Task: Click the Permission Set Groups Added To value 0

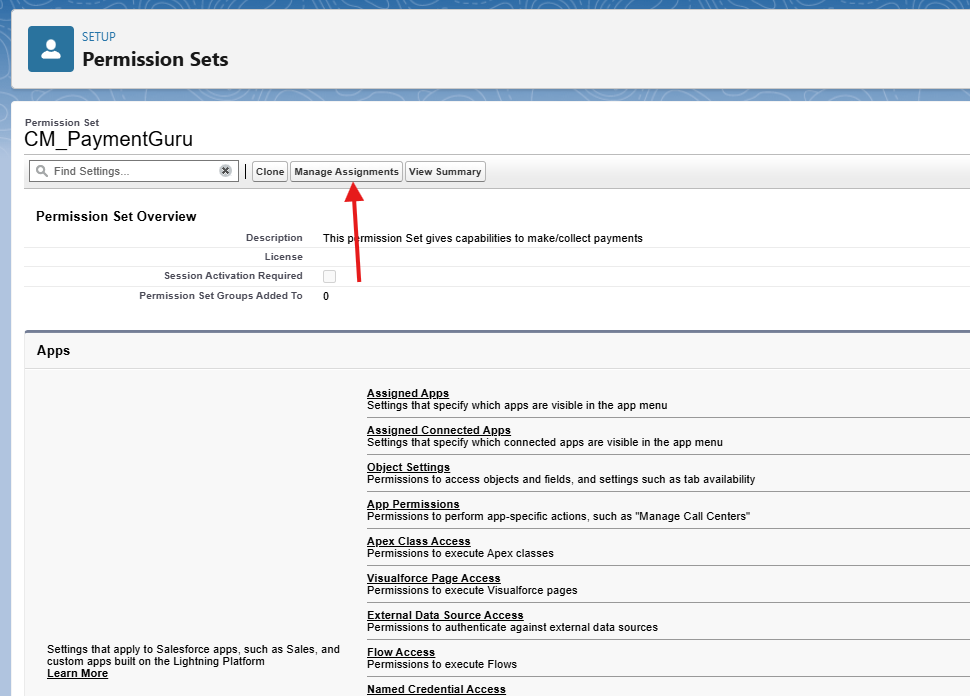Action: tap(326, 296)
